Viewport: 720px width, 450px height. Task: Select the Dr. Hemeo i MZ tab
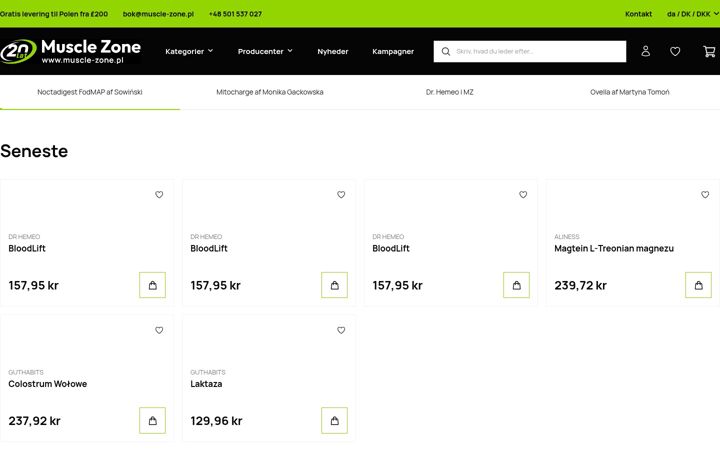[450, 92]
